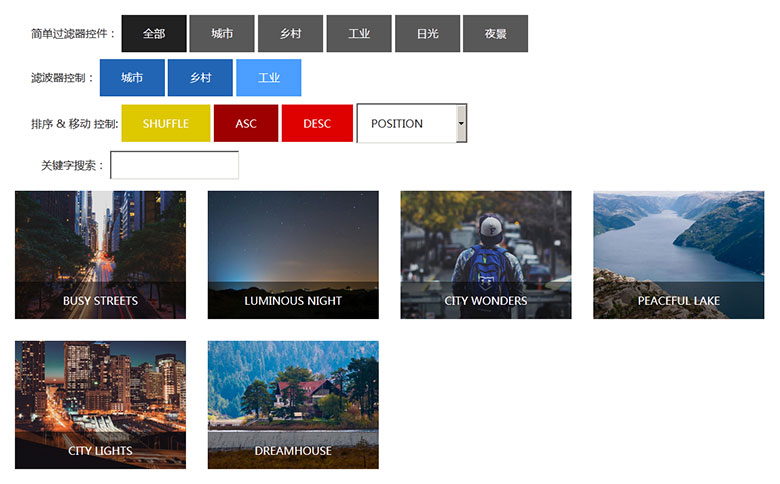Open the Luminous Night image
The image size is (780, 484).
[x=293, y=255]
